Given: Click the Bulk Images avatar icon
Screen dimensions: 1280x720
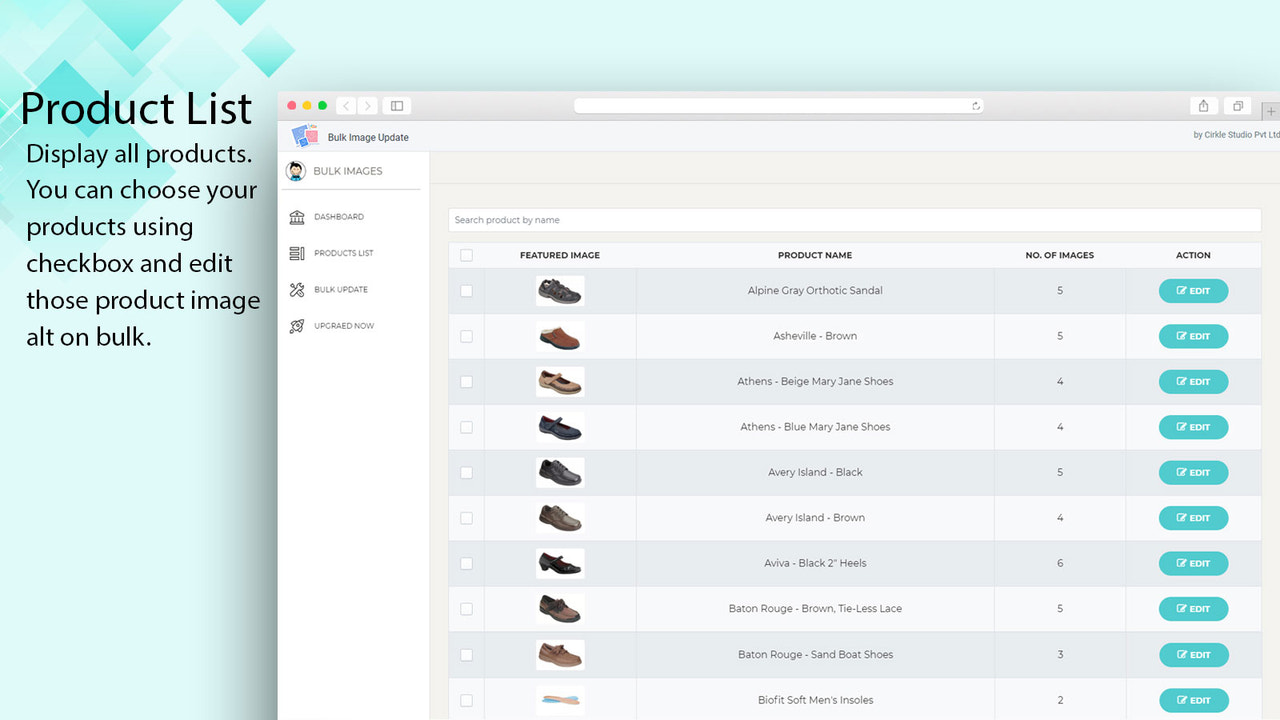Looking at the screenshot, I should click(295, 171).
